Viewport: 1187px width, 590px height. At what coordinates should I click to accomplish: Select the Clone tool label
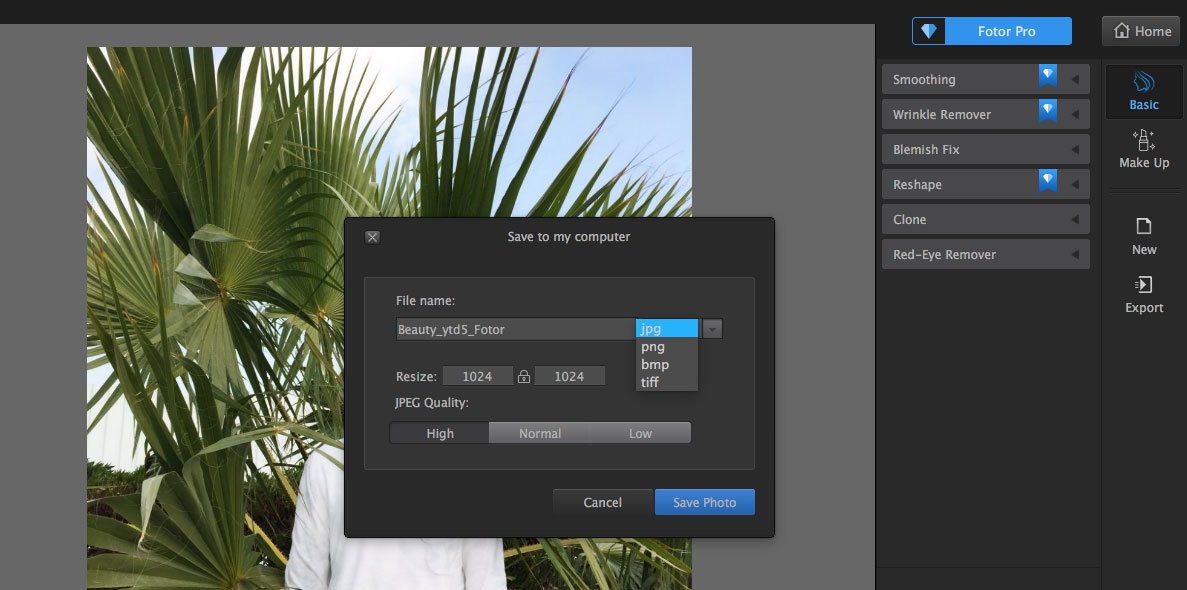909,219
